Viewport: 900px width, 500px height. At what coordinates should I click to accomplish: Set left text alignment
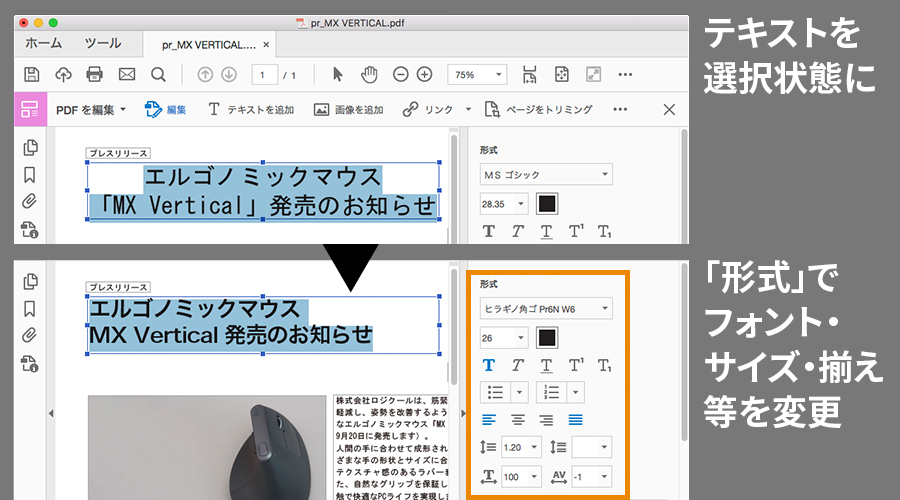pyautogui.click(x=489, y=420)
